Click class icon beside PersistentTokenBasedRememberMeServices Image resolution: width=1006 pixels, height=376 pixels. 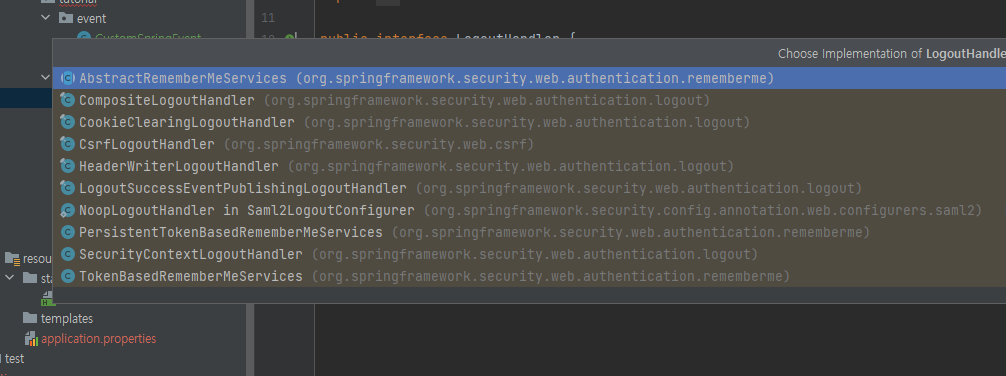click(x=67, y=232)
